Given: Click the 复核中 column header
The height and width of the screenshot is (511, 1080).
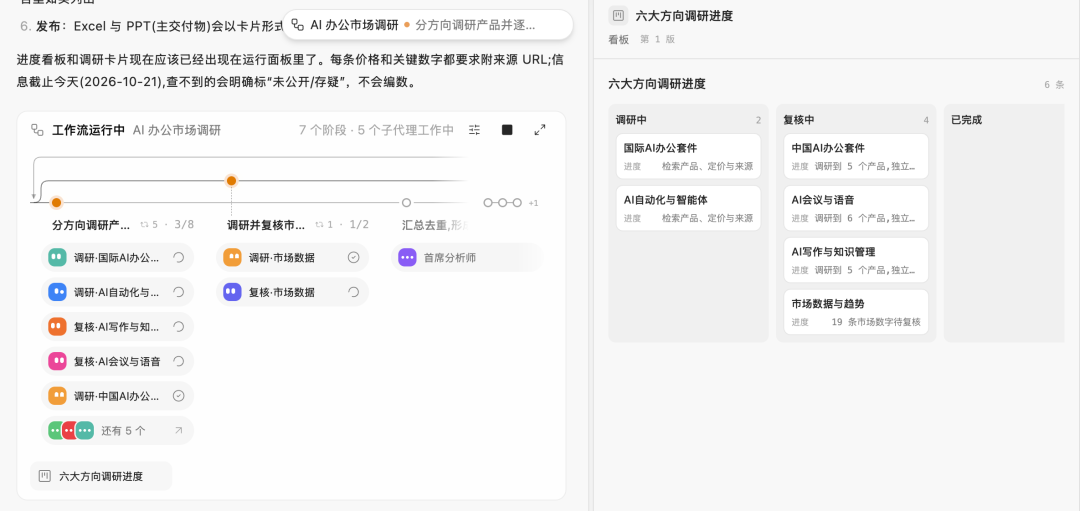Looking at the screenshot, I should coord(799,120).
